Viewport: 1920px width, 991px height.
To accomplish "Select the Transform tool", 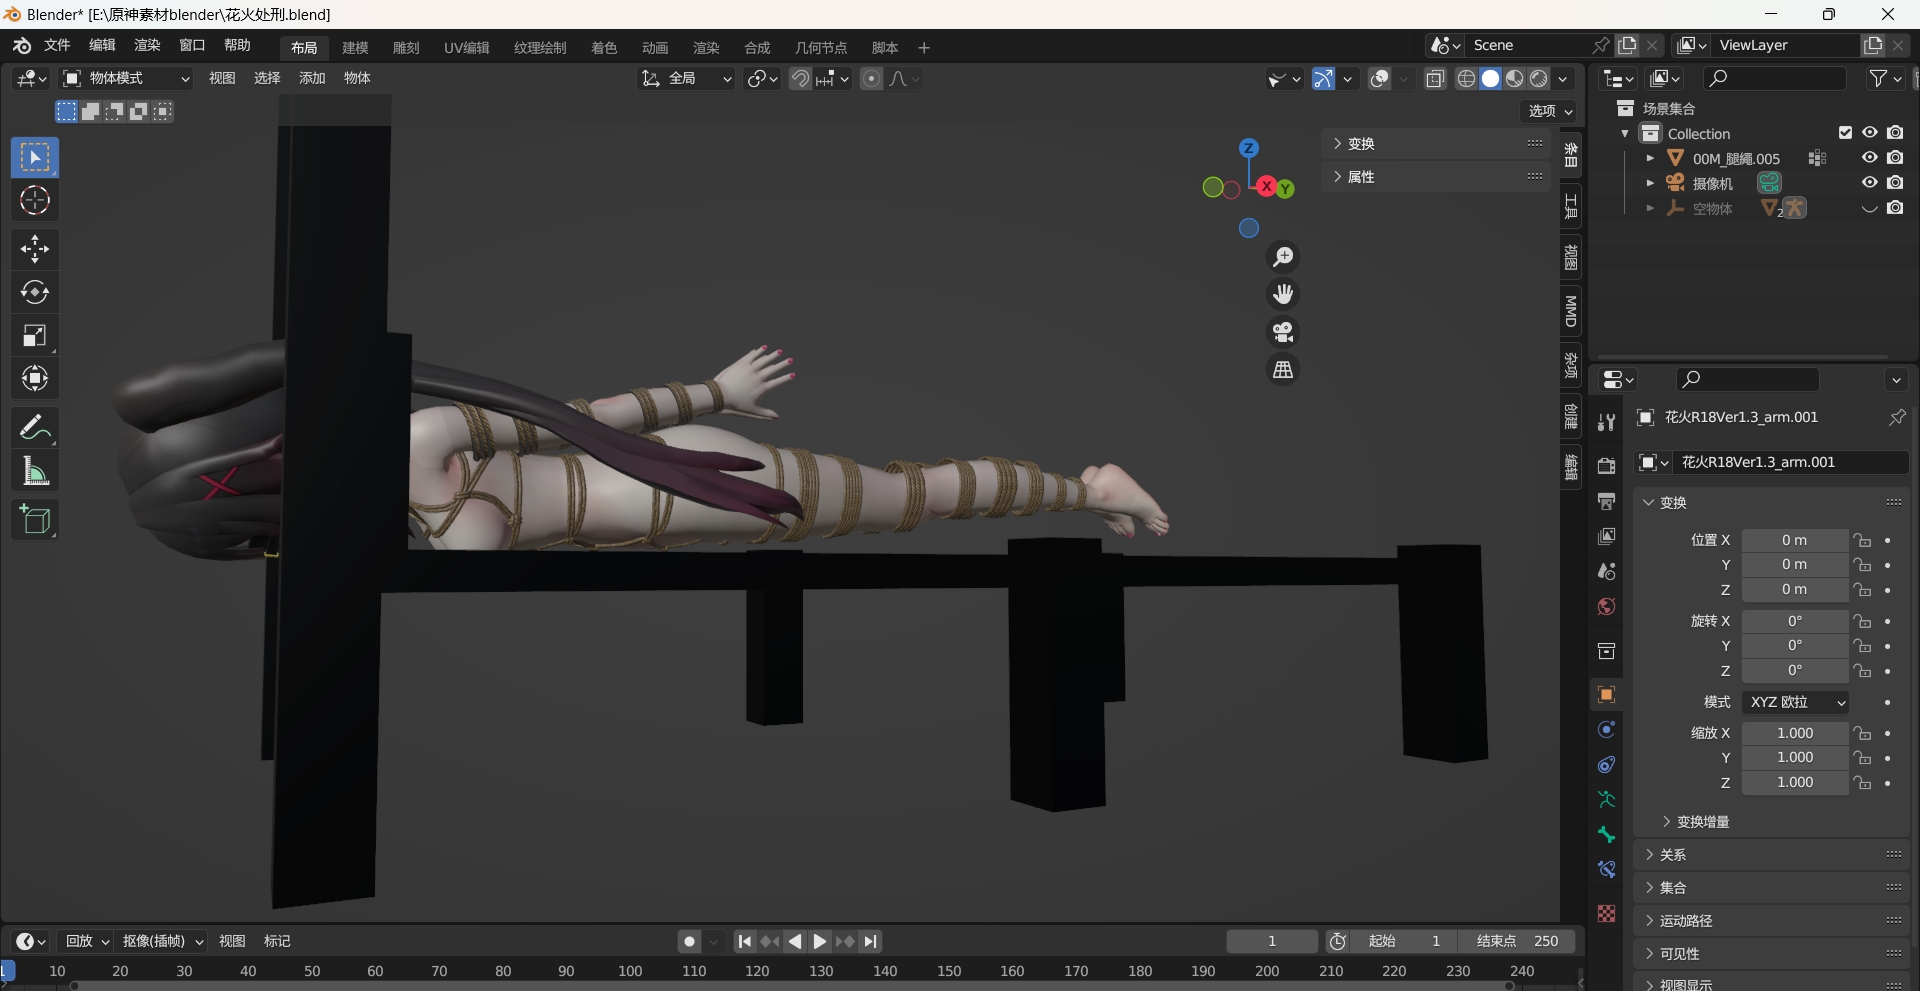I will click(x=35, y=378).
